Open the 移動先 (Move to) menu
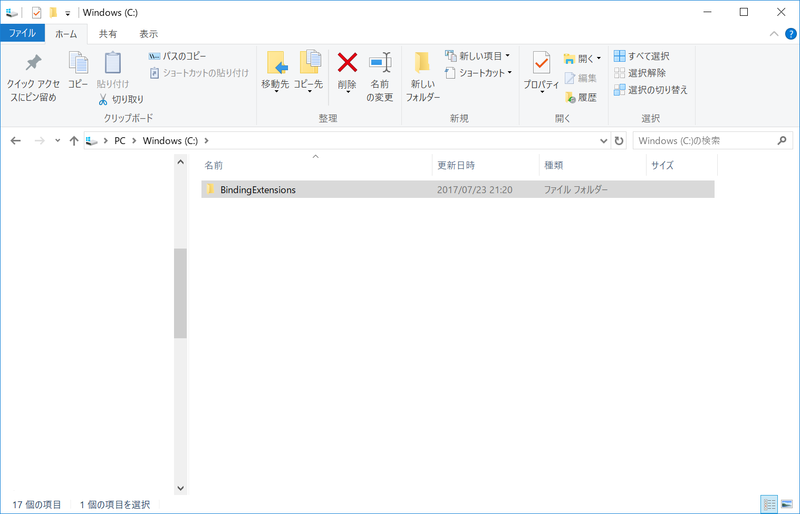The width and height of the screenshot is (800, 514). tap(276, 71)
